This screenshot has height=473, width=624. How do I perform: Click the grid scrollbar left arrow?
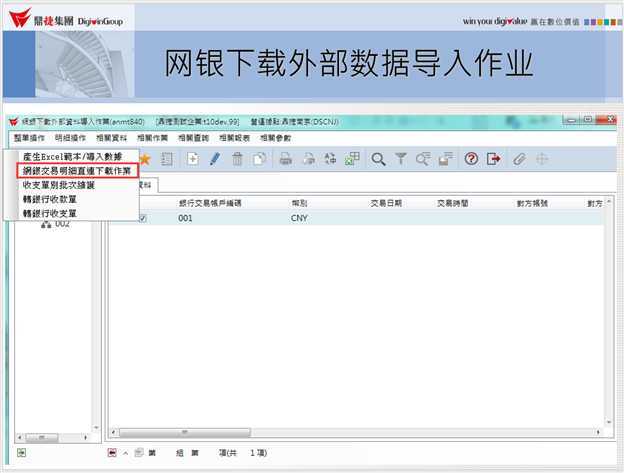(x=114, y=432)
